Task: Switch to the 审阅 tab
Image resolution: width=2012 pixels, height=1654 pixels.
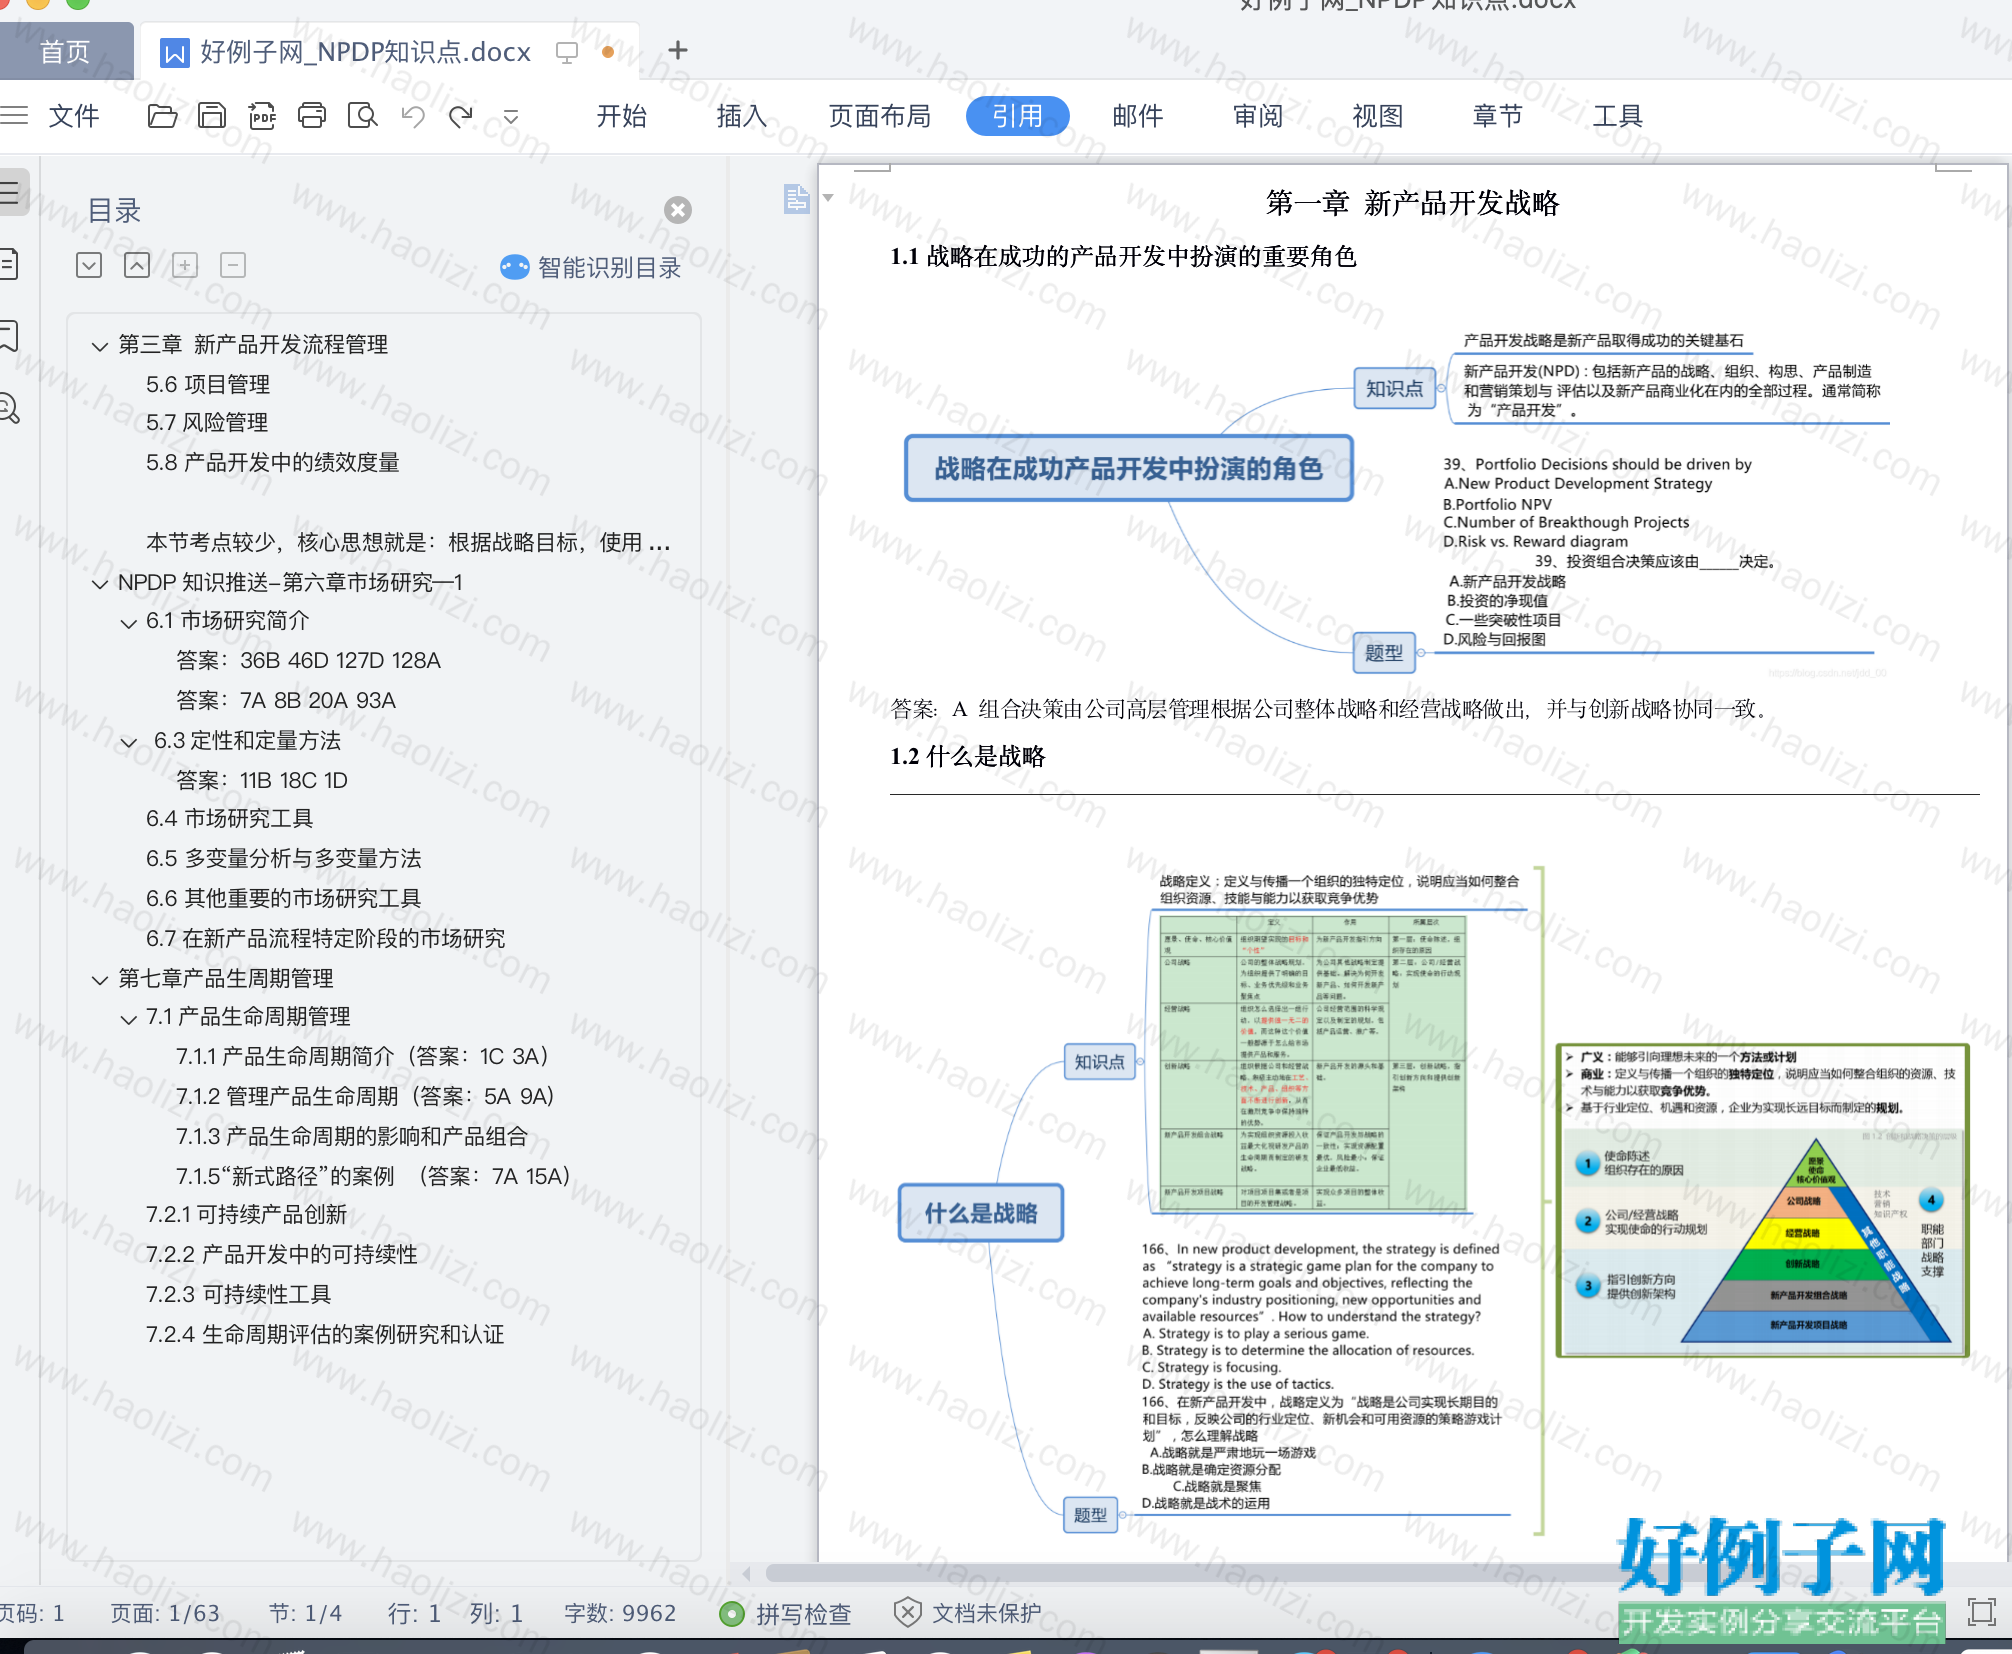Action: coord(1258,116)
